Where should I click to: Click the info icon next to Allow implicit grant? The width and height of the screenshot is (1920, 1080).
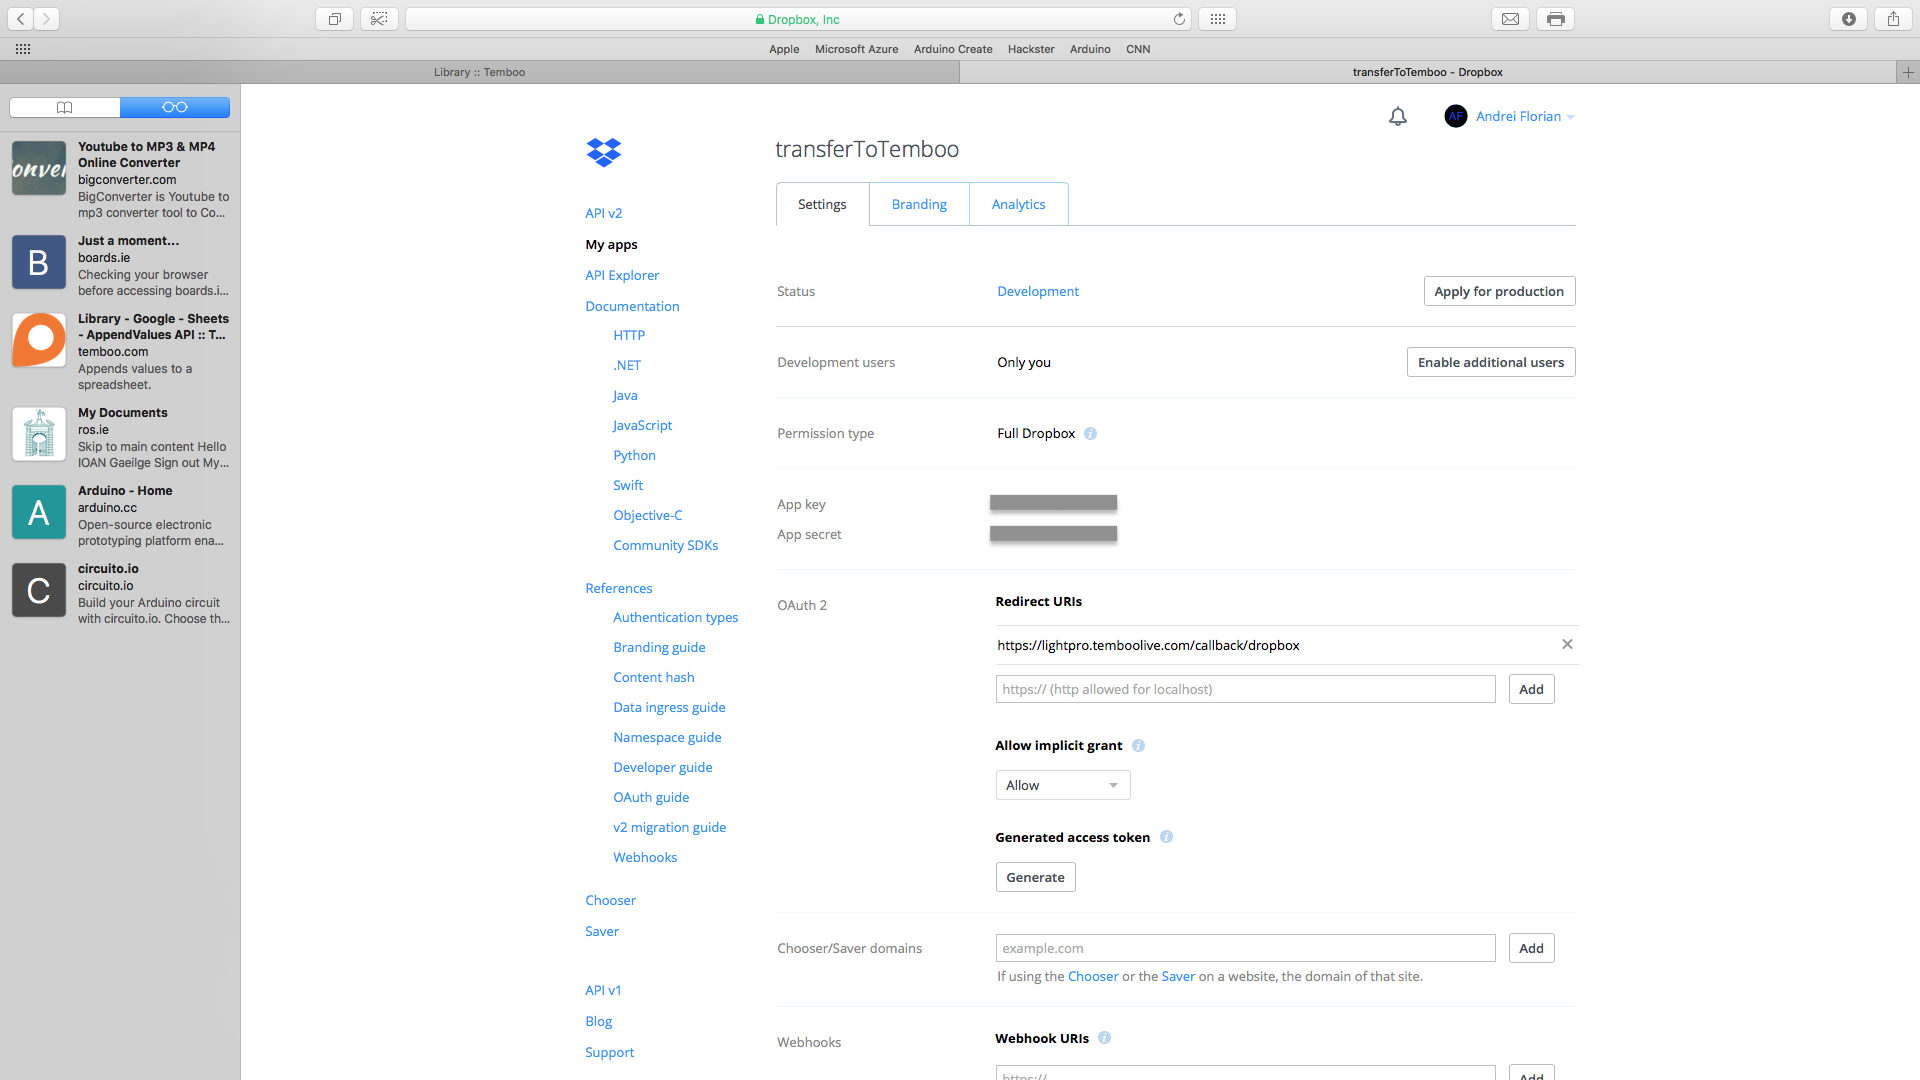[x=1138, y=745]
